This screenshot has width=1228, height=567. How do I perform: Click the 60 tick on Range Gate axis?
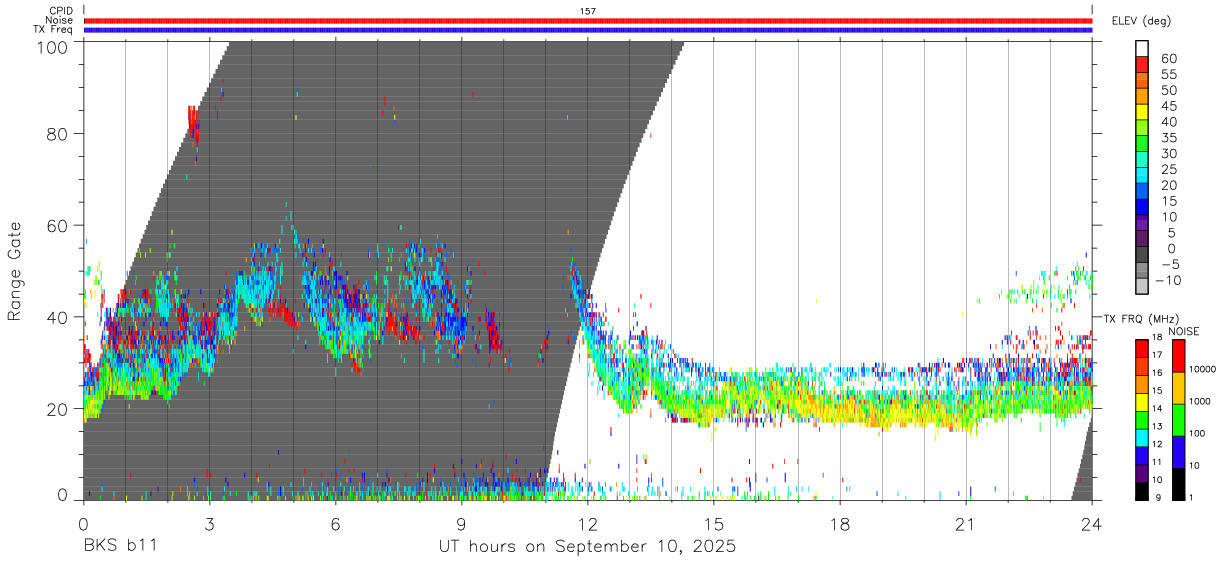click(58, 225)
